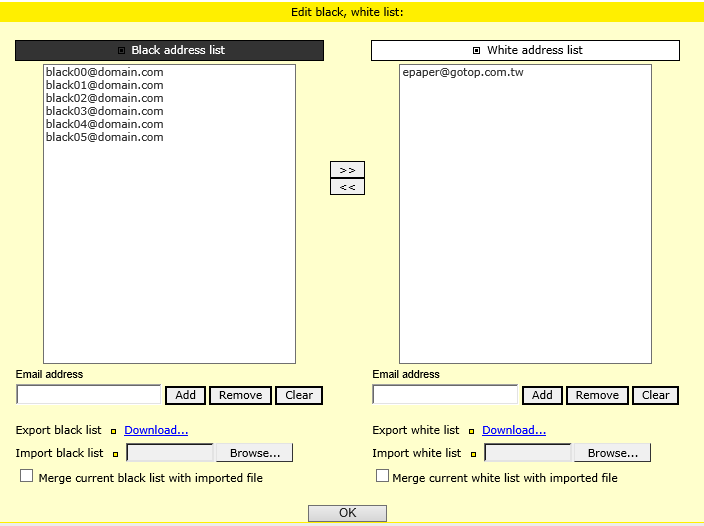The height and width of the screenshot is (526, 704).
Task: Enable Merge current white list with imported file
Action: [x=382, y=477]
